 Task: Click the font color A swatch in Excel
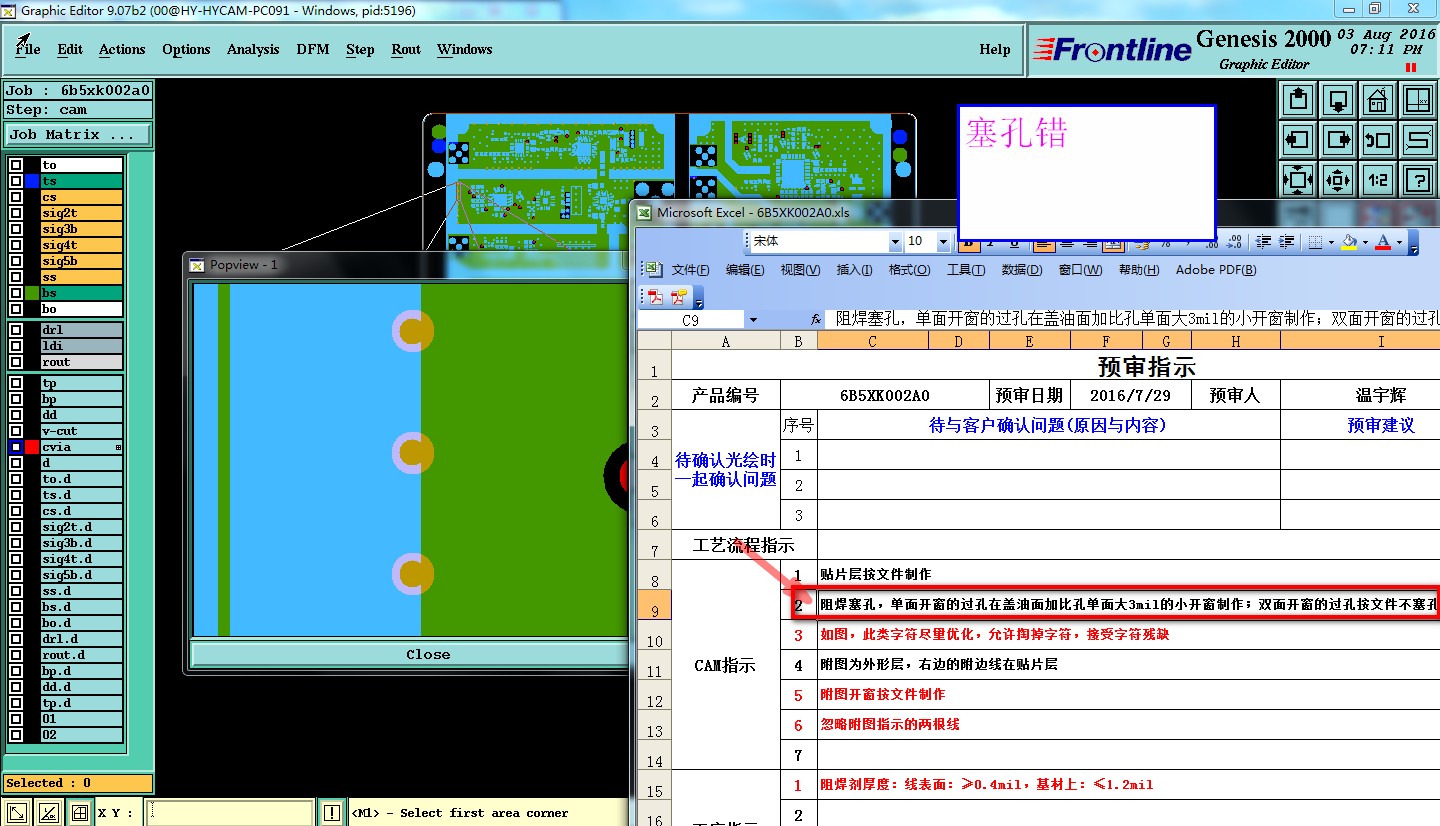tap(1383, 242)
